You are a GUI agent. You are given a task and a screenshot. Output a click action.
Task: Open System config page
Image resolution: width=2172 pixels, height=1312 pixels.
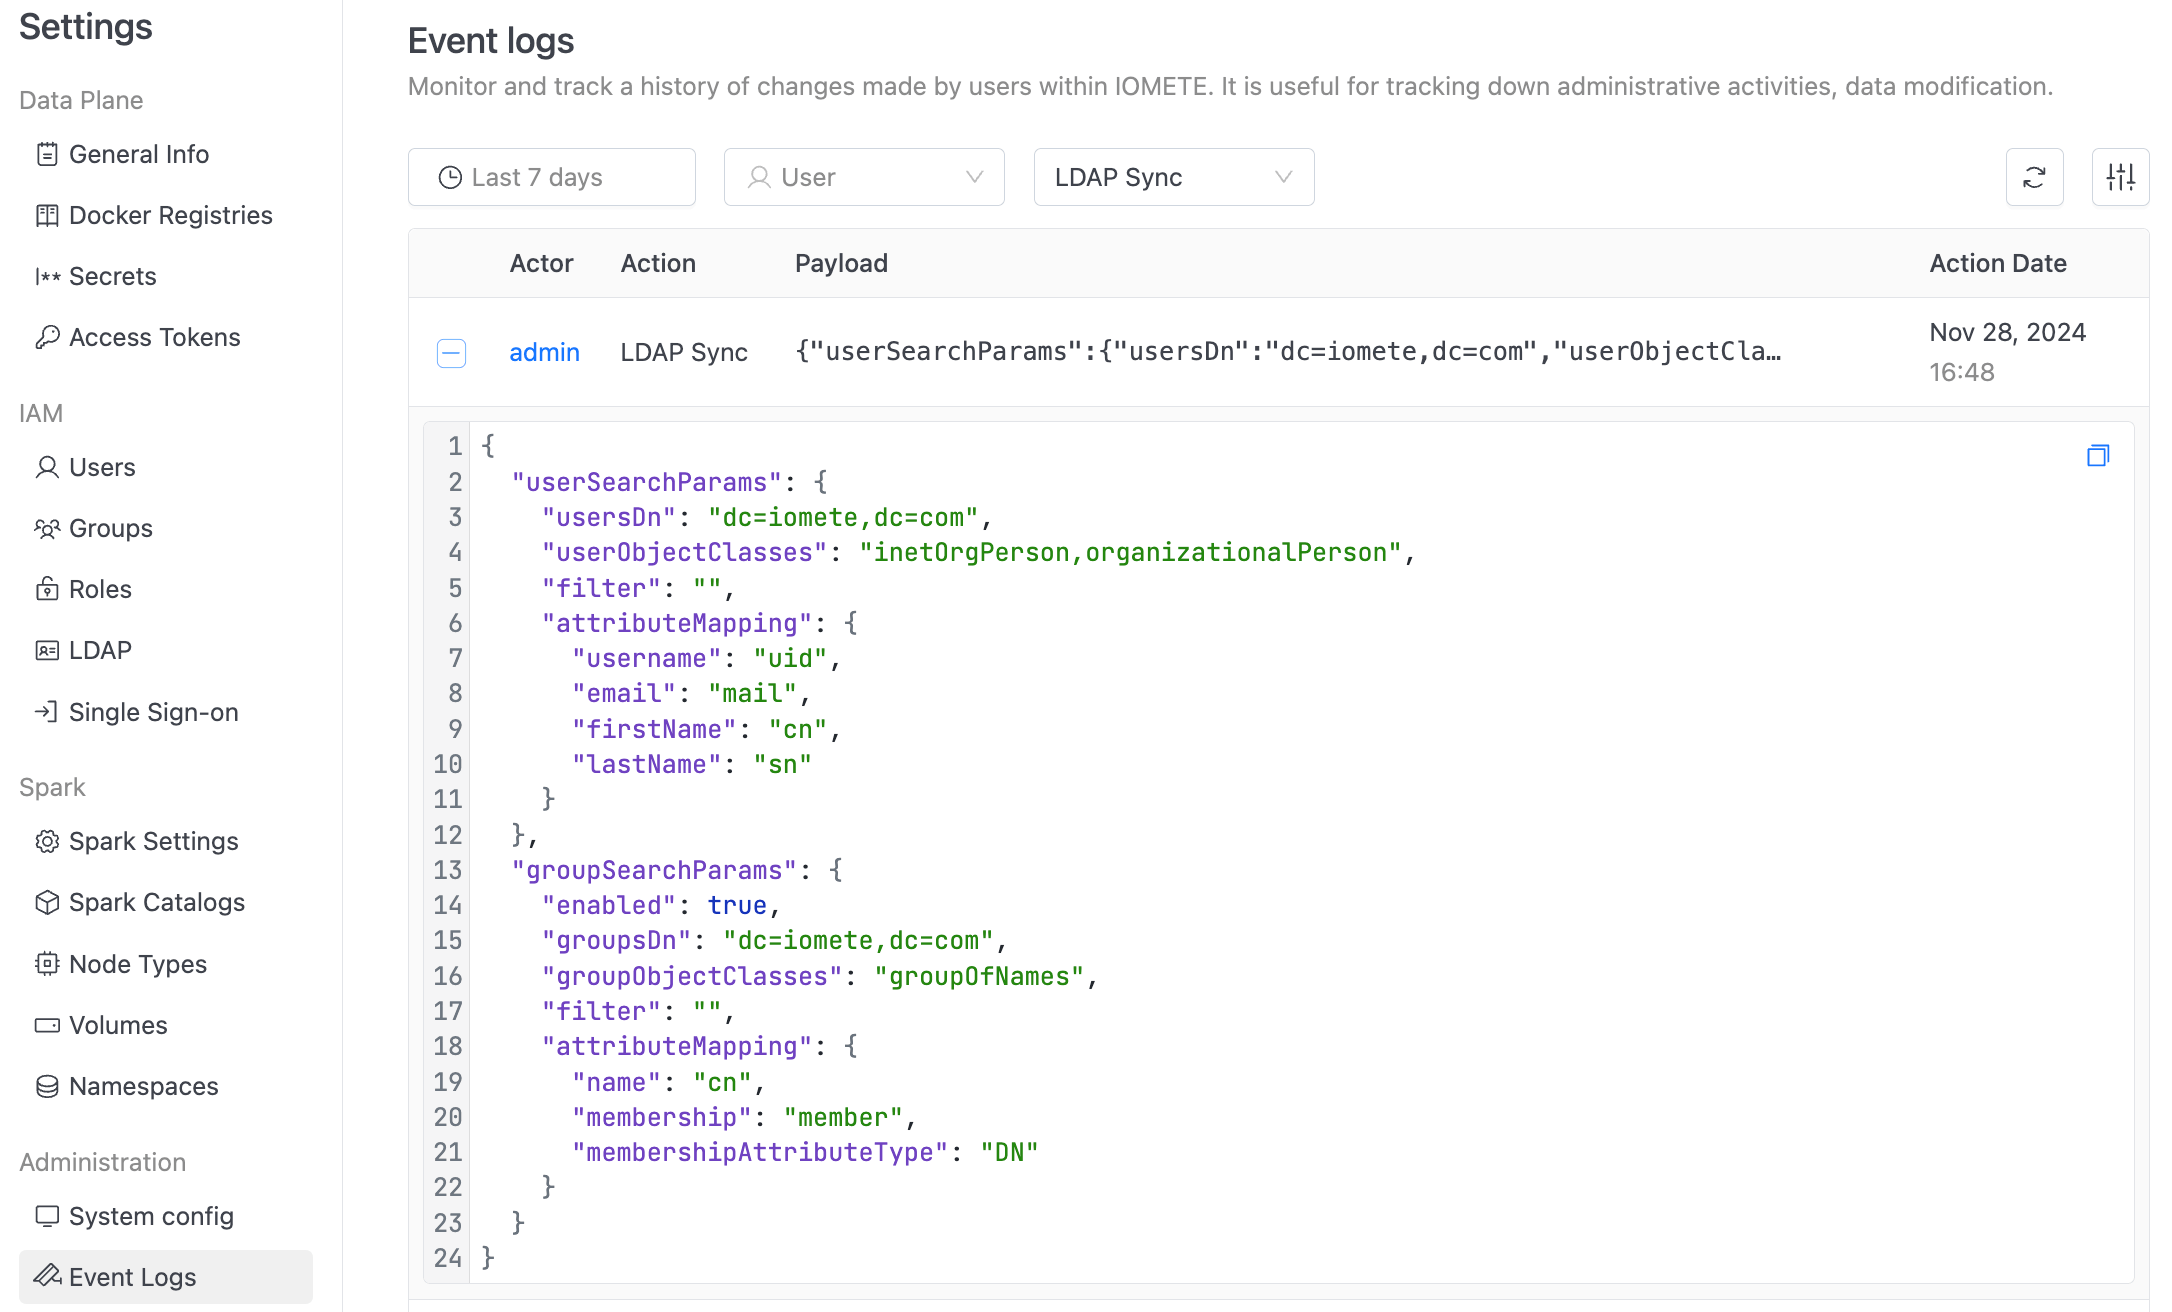click(x=151, y=1216)
